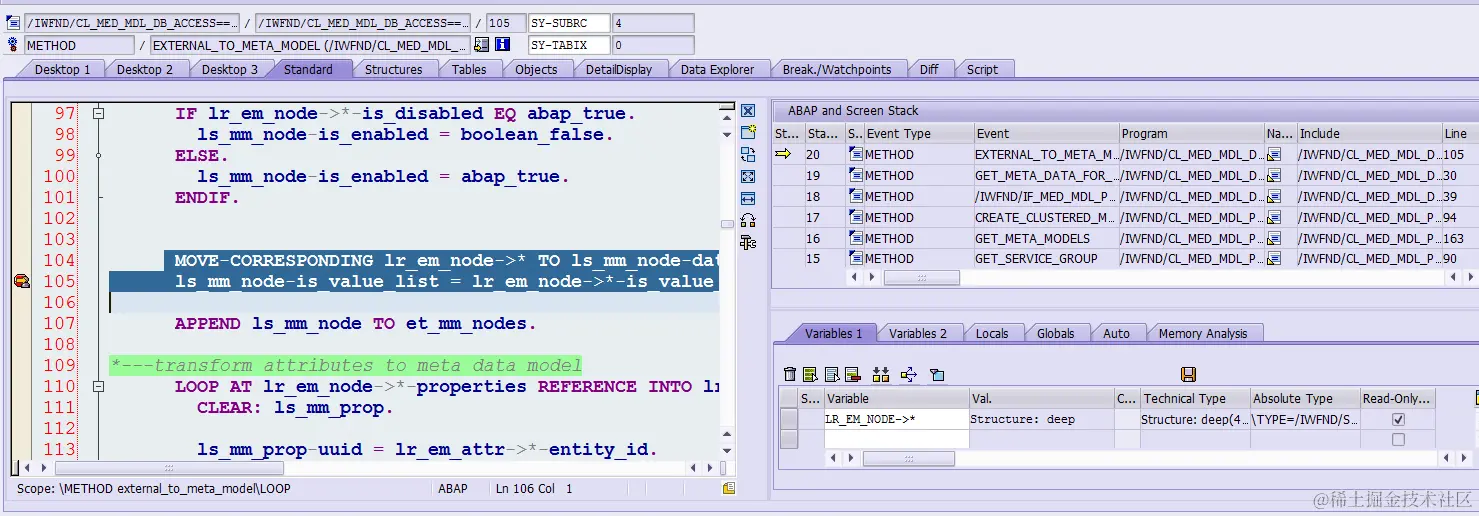Switch to the Tables tab

coord(469,69)
